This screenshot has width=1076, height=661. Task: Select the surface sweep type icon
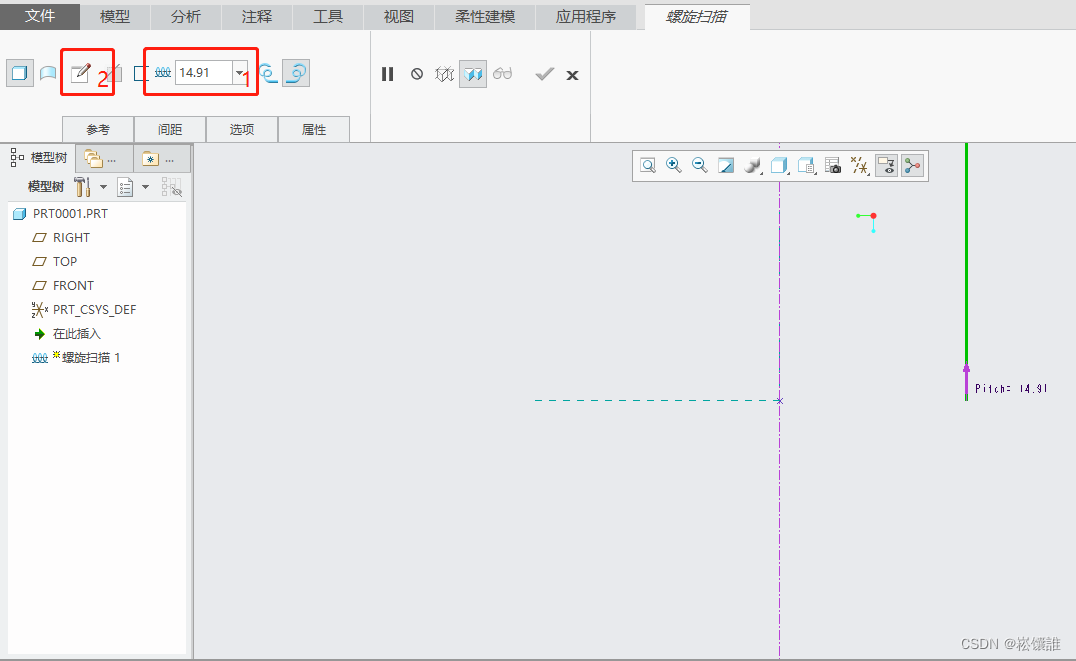[47, 73]
